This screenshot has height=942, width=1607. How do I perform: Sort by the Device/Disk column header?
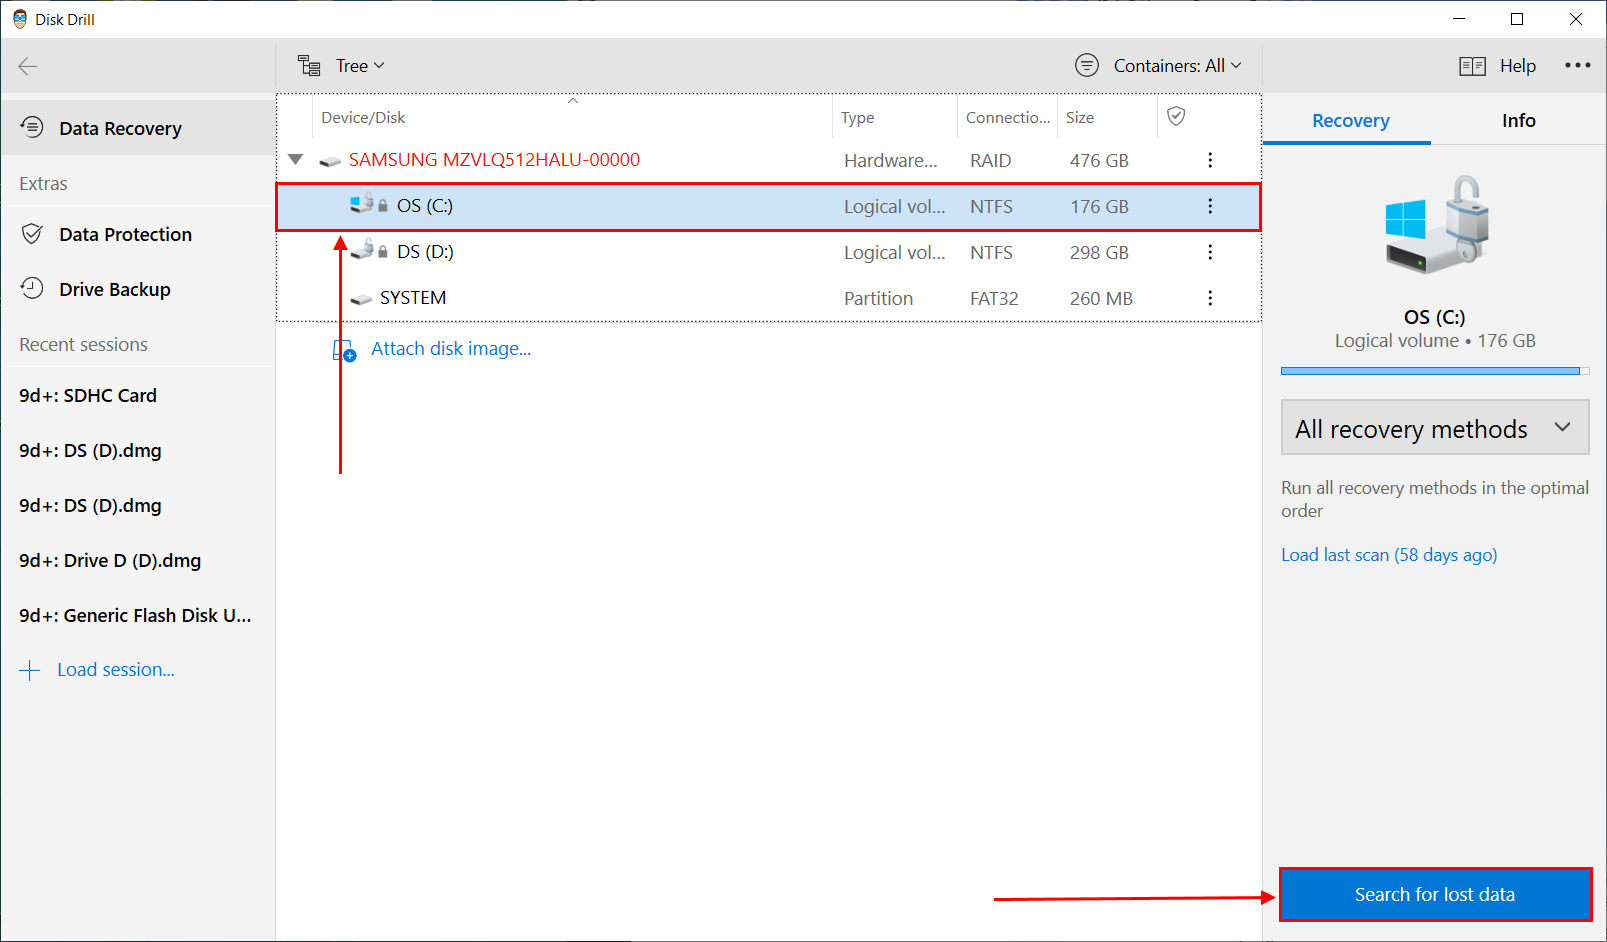[x=363, y=118]
